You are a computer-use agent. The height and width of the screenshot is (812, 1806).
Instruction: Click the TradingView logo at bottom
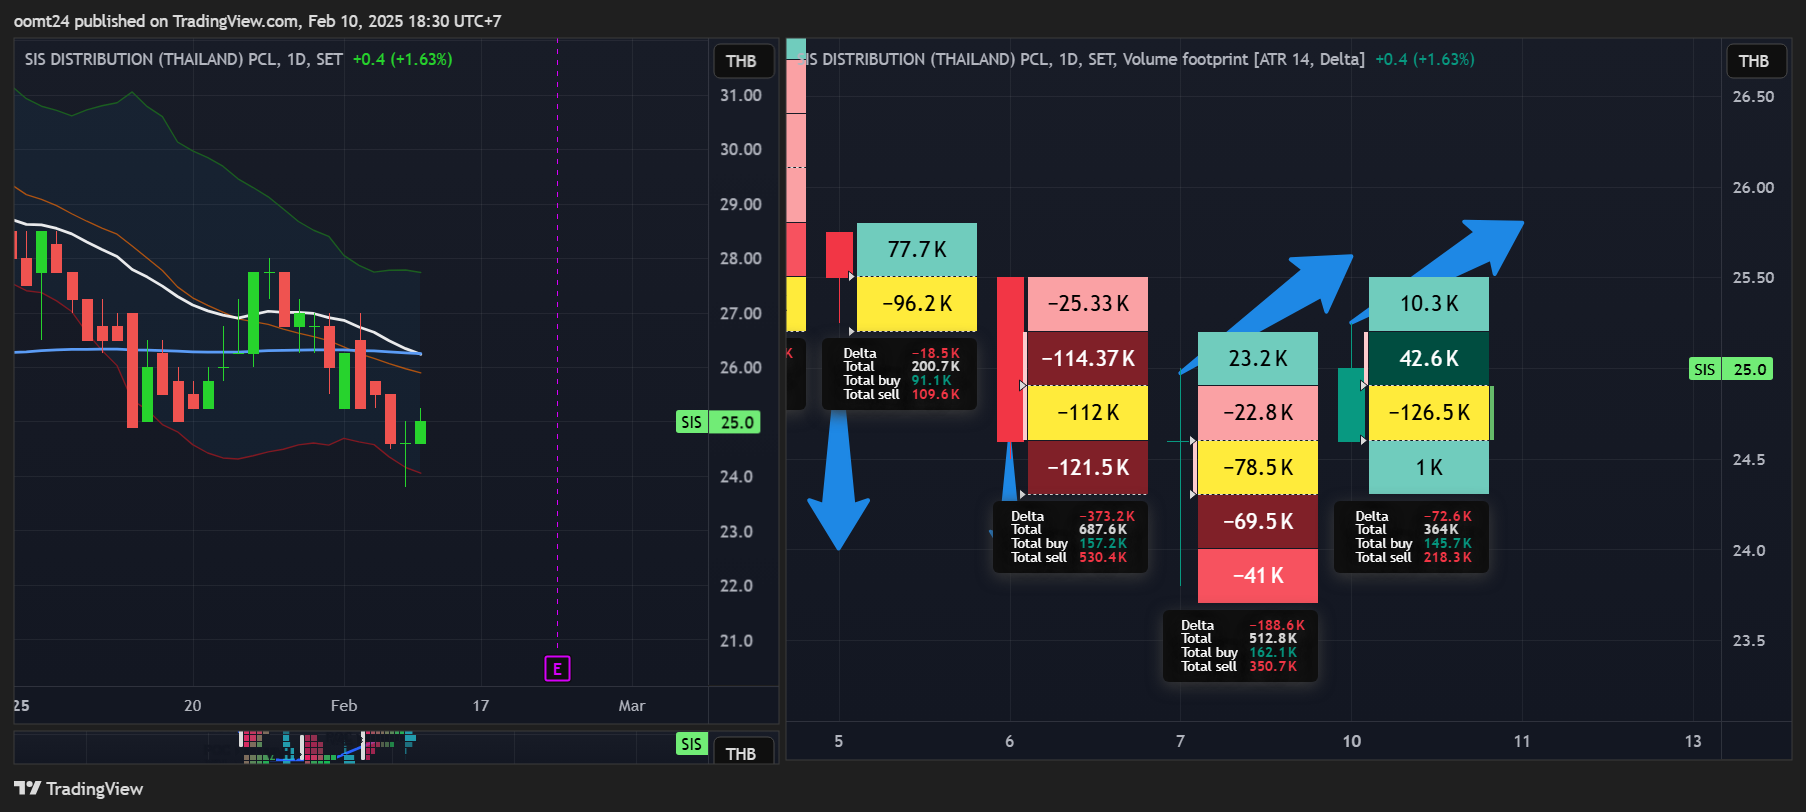pos(78,789)
